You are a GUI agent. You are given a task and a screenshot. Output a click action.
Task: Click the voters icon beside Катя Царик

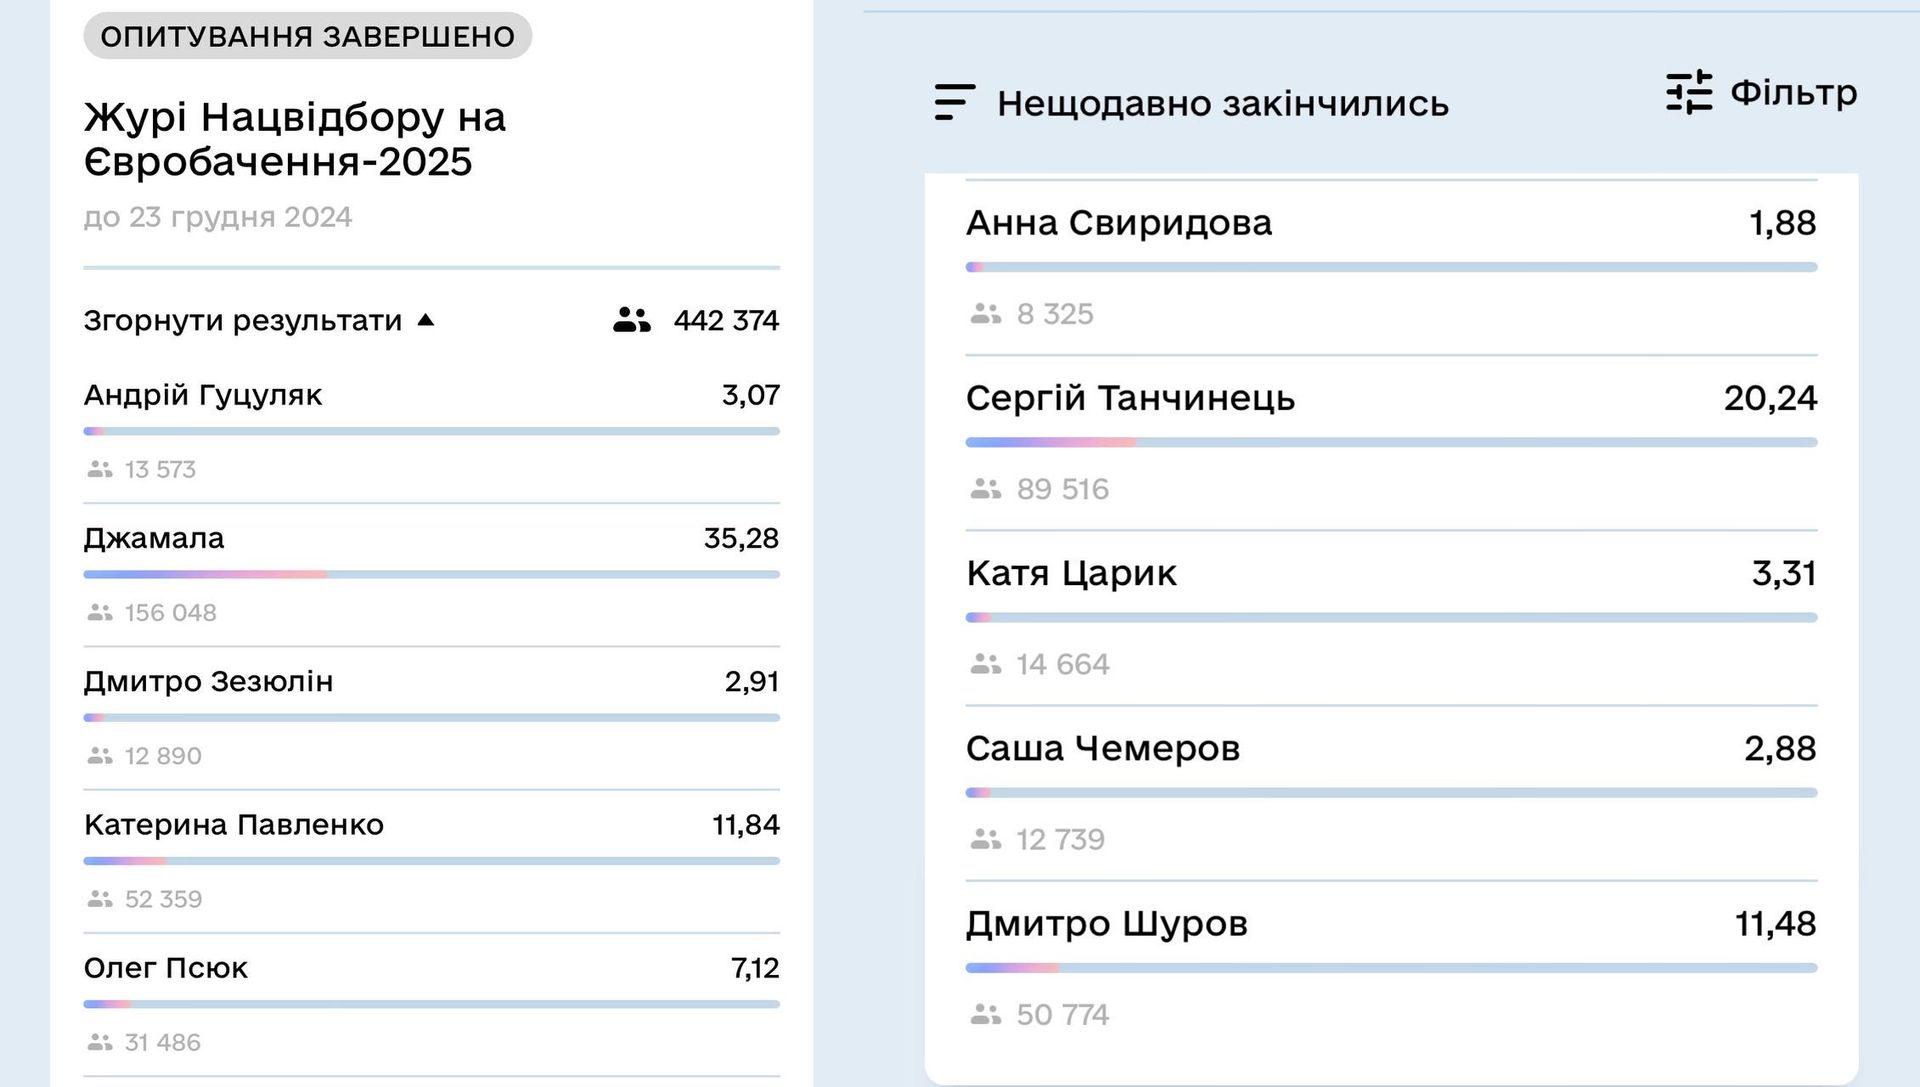tap(985, 663)
